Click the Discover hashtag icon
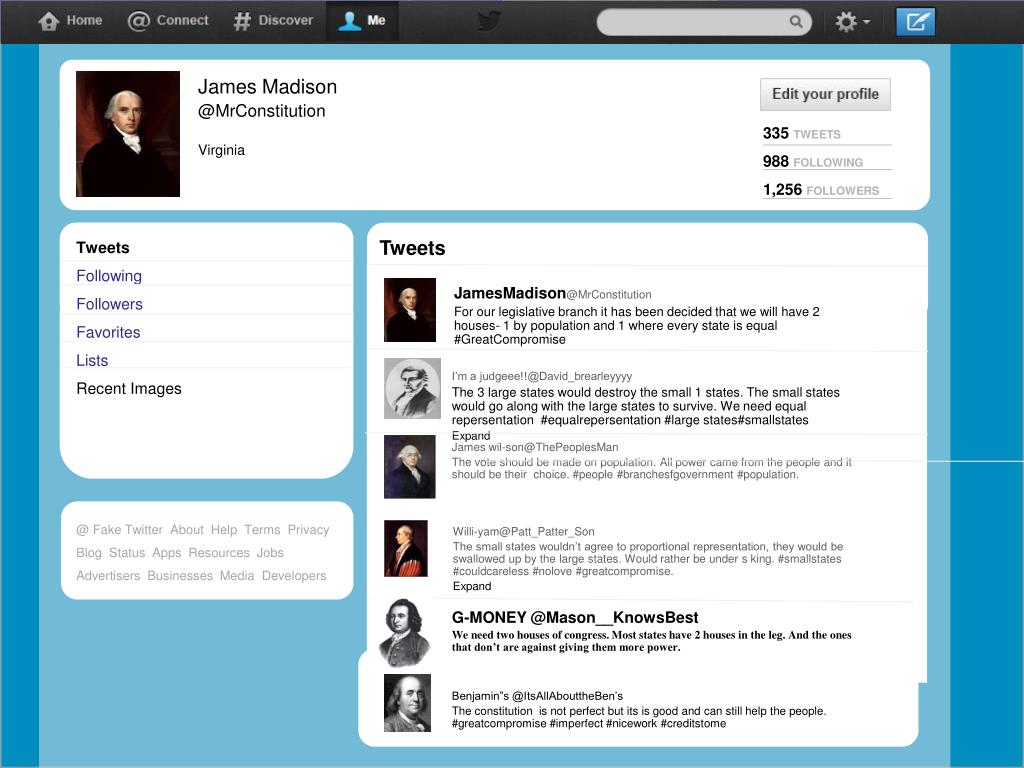This screenshot has width=1024, height=768. point(242,21)
